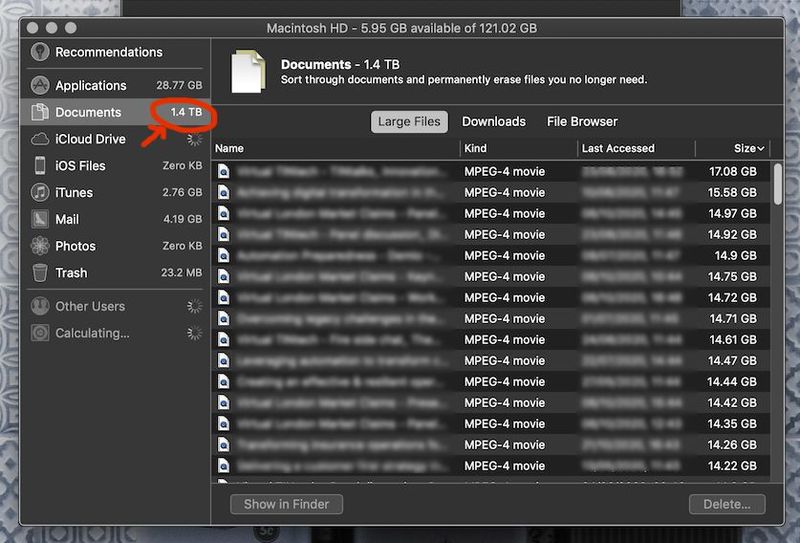Click file icon of 14.71 GB movie
The width and height of the screenshot is (800, 543).
point(223,318)
